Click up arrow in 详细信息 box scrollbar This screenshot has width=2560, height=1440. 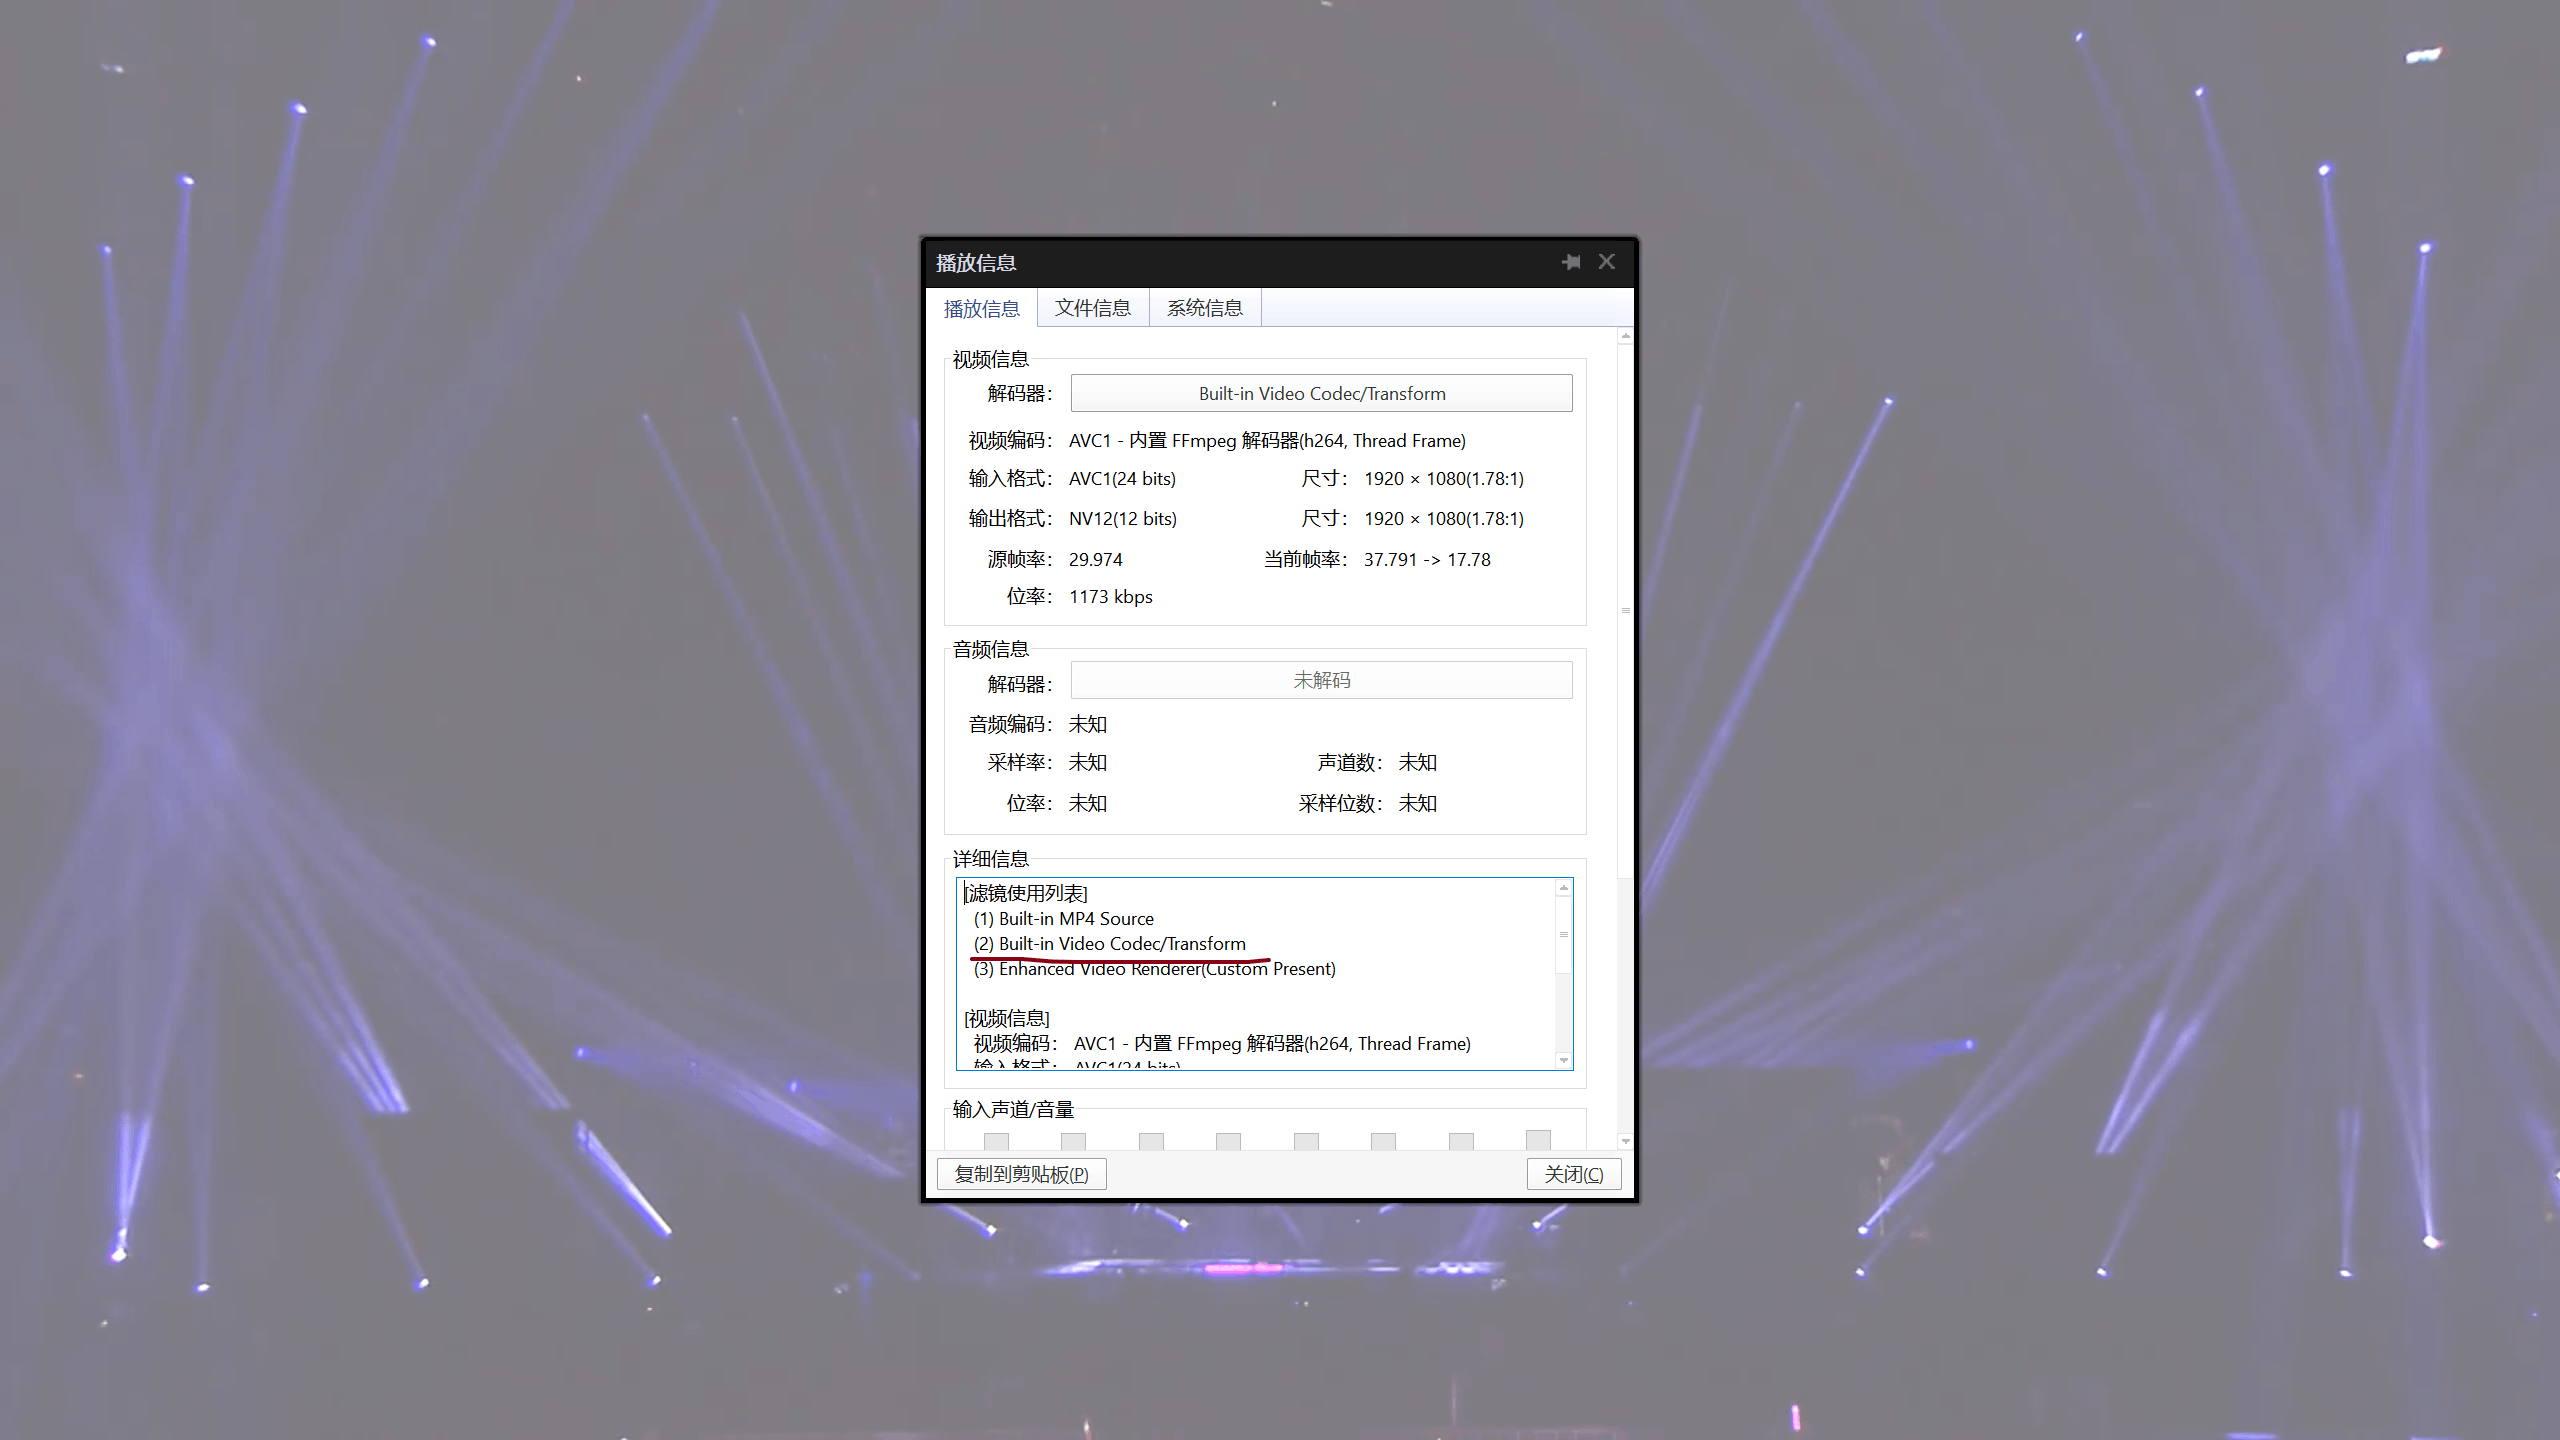click(x=1564, y=889)
